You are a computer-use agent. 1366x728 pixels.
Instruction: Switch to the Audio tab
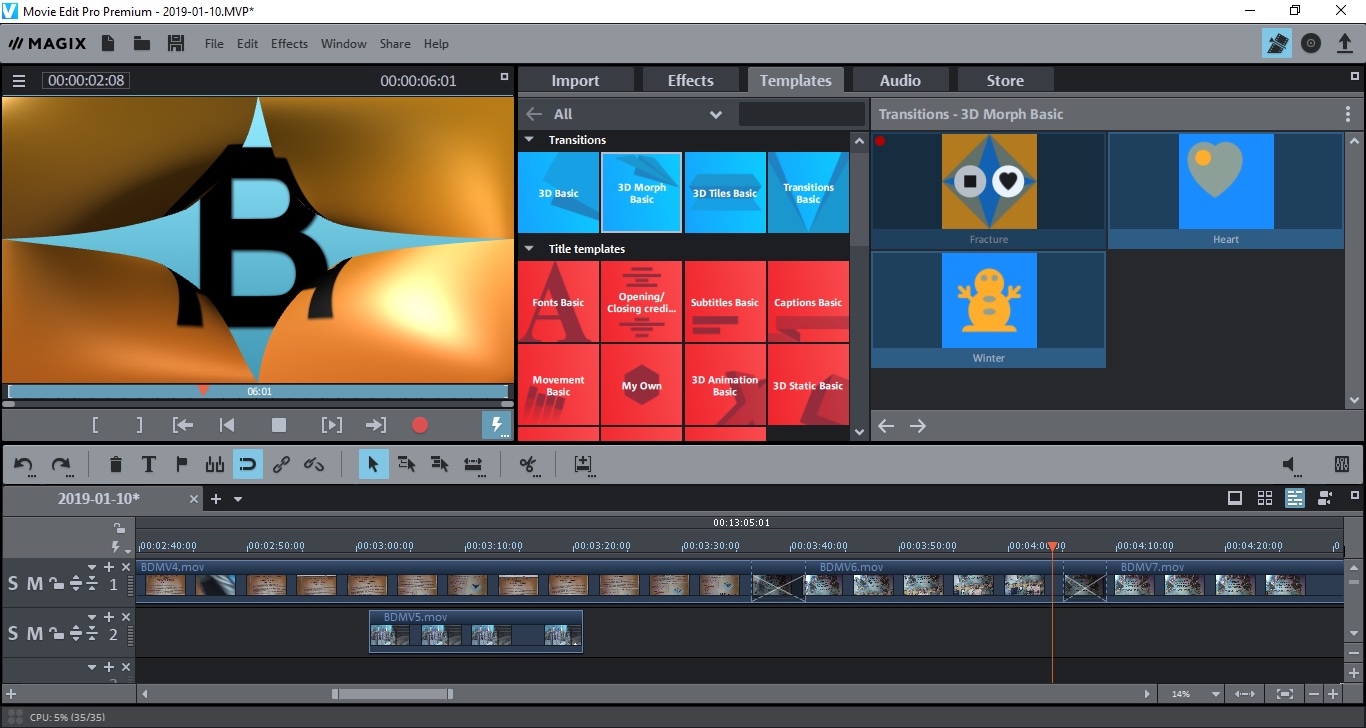pyautogui.click(x=900, y=80)
